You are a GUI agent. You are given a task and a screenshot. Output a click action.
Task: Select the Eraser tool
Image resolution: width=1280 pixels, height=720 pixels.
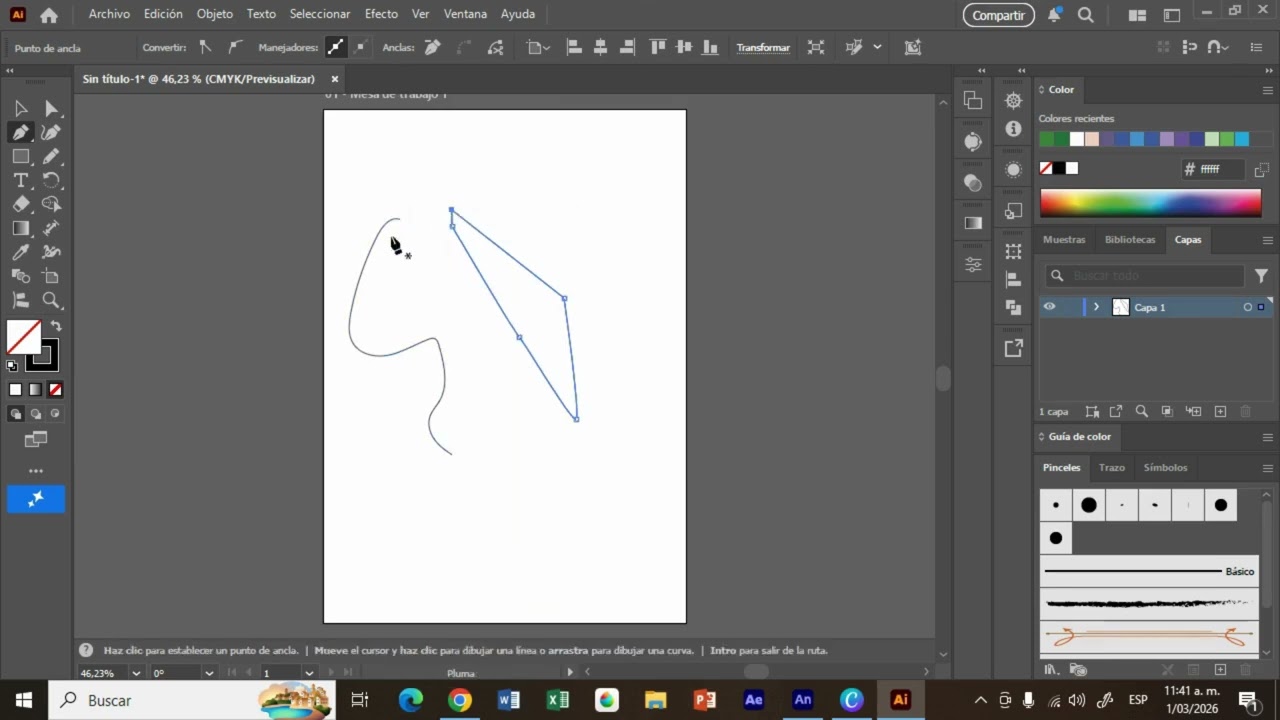coord(20,204)
